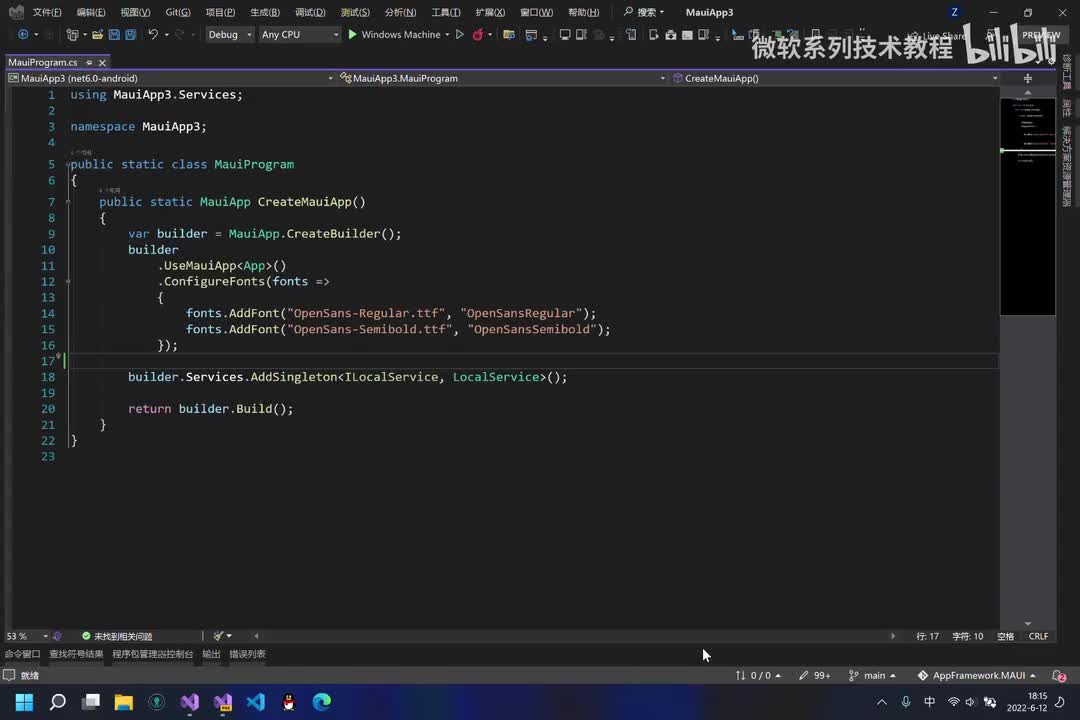The image size is (1080, 720).
Task: Click the pending changes pencil 99+
Action: (x=815, y=675)
